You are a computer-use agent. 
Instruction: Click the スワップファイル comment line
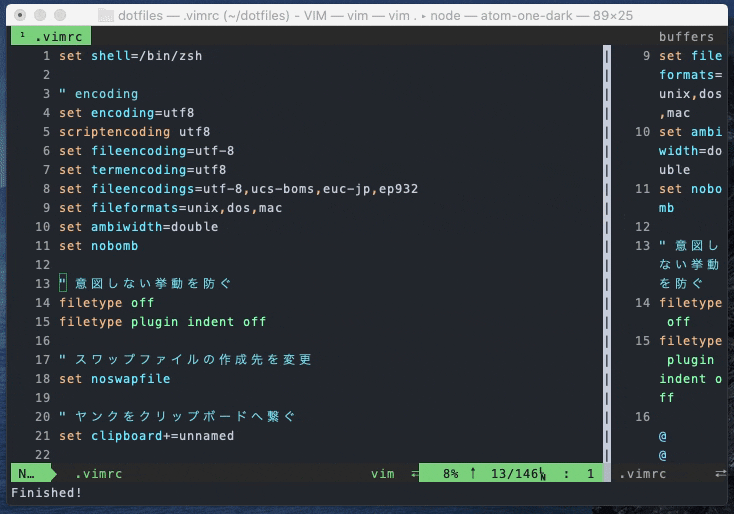click(x=185, y=360)
